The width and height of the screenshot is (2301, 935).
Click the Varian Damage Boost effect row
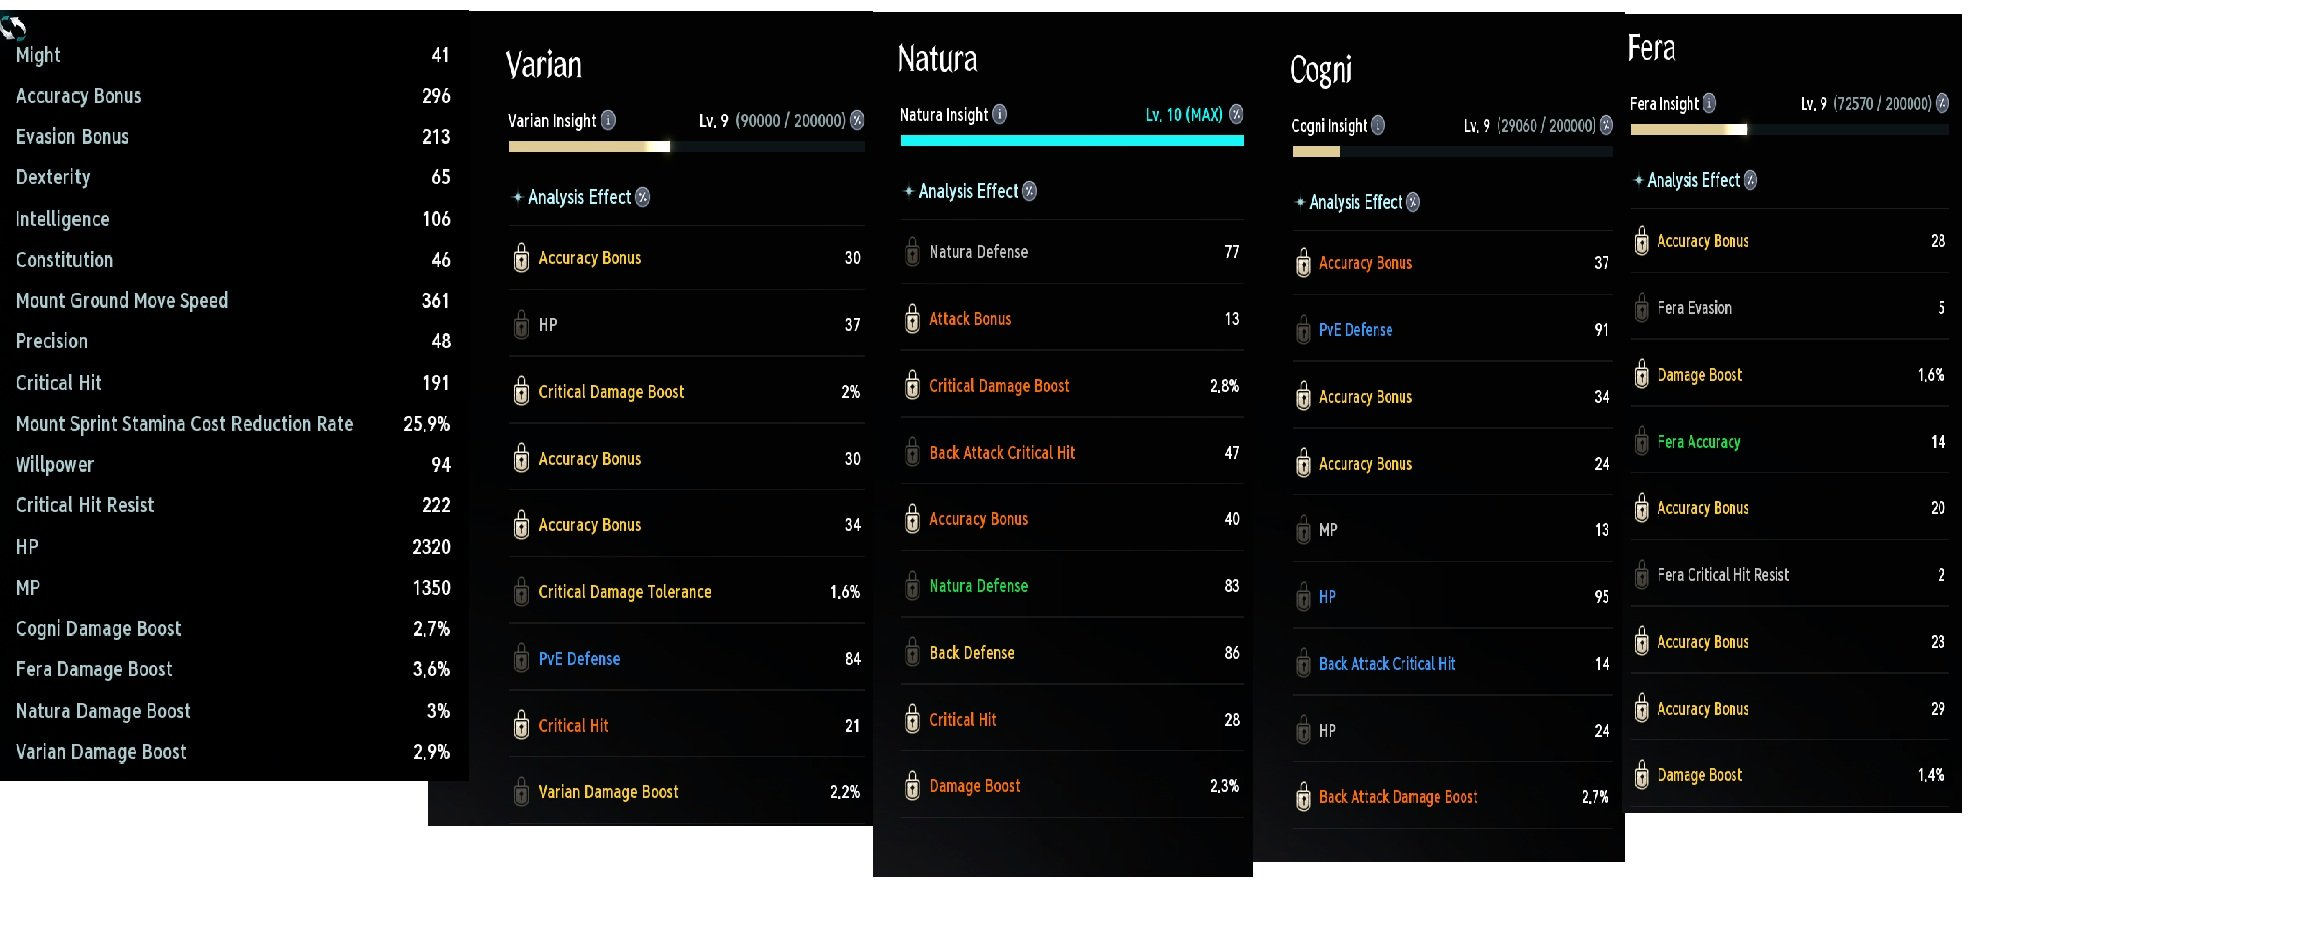point(686,792)
